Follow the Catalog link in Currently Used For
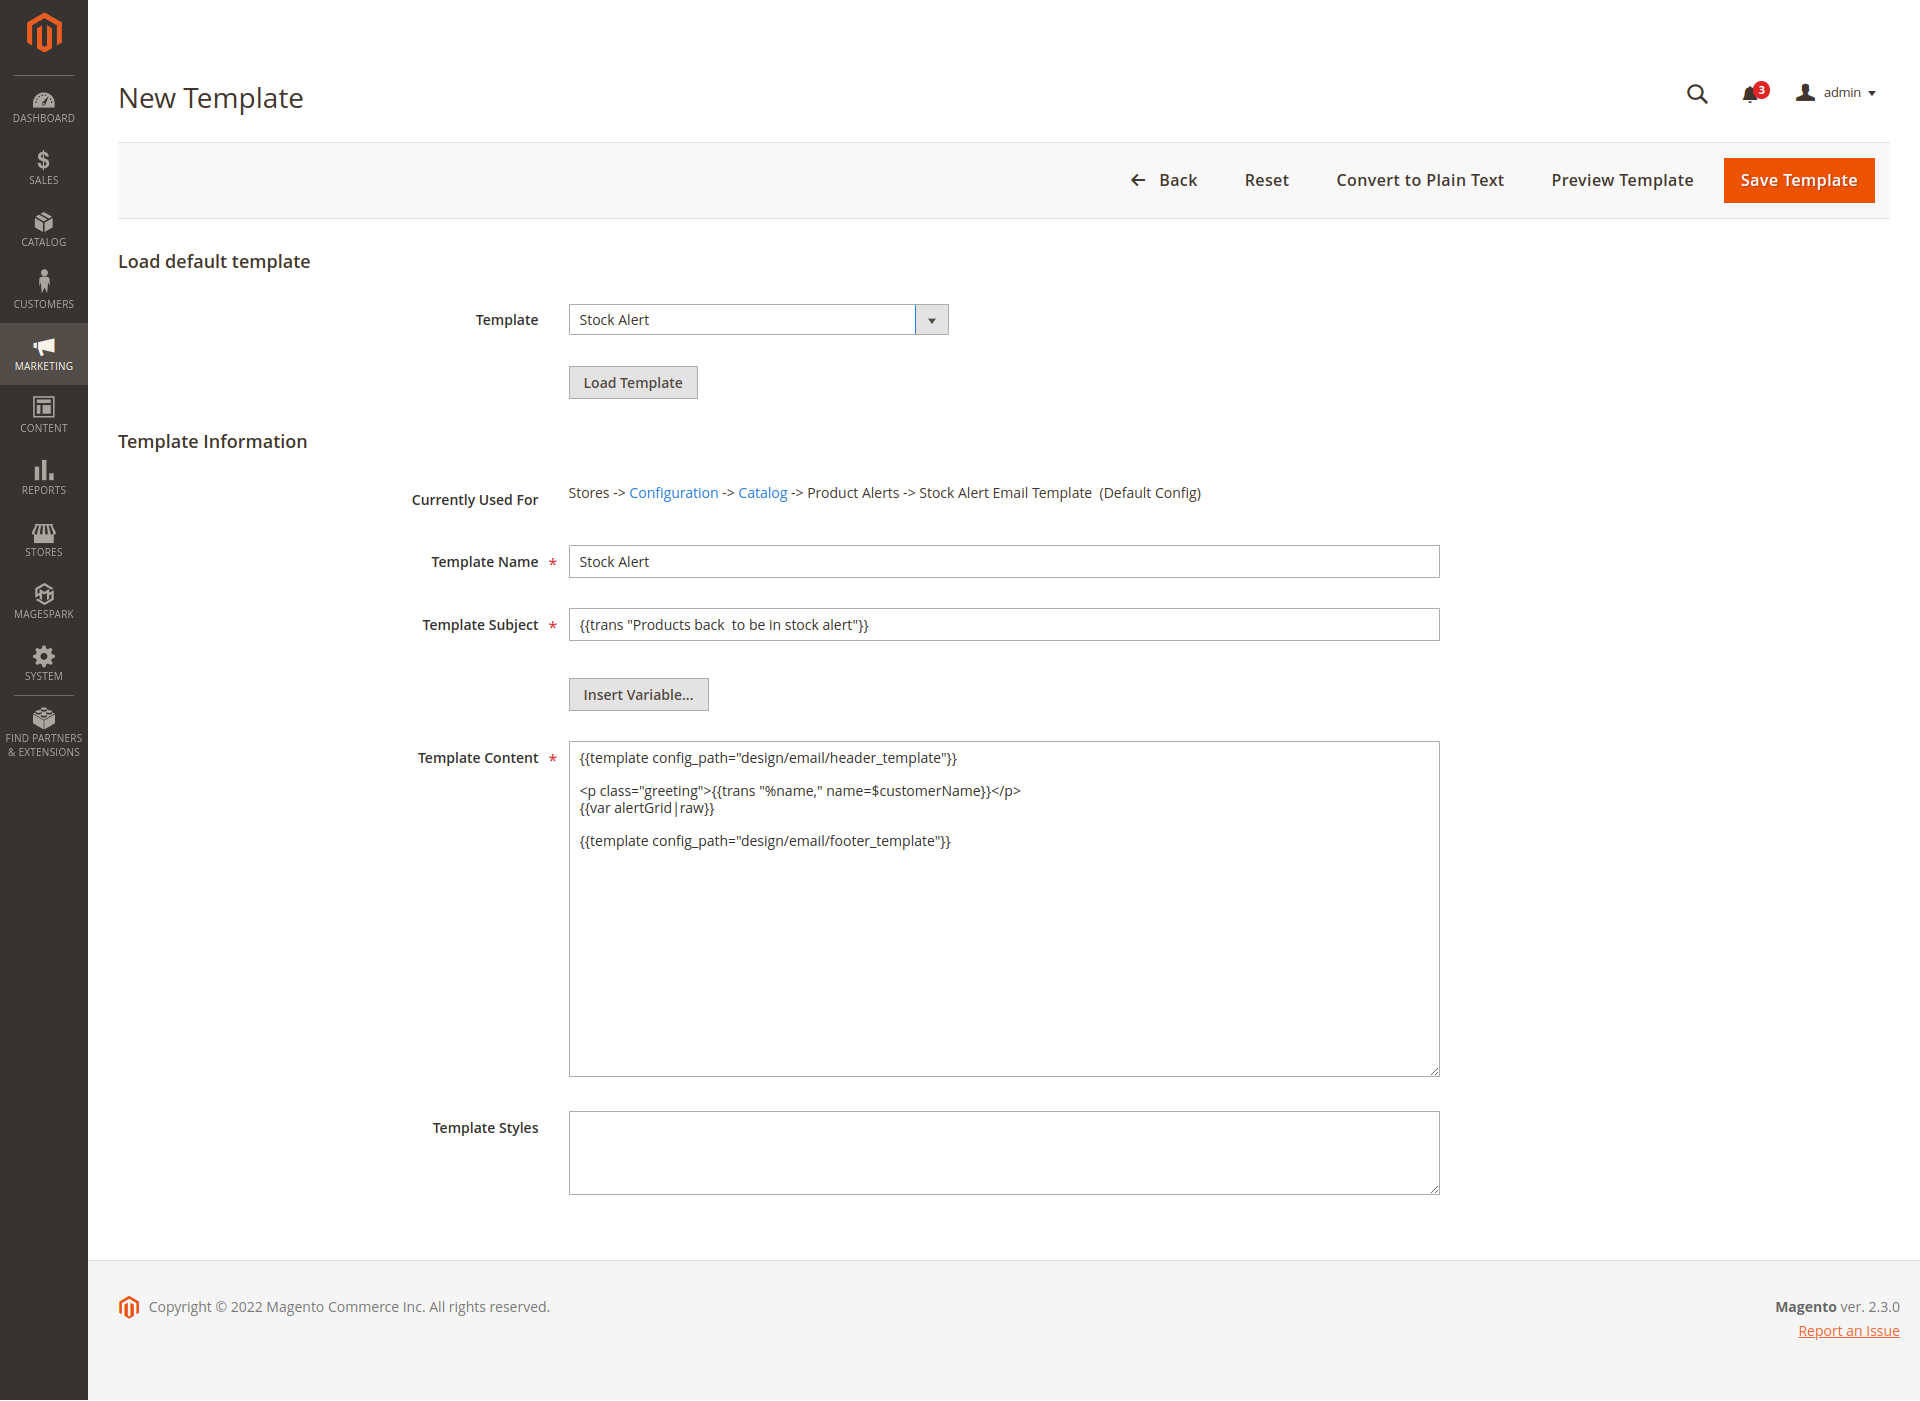The image size is (1920, 1401). click(x=762, y=493)
